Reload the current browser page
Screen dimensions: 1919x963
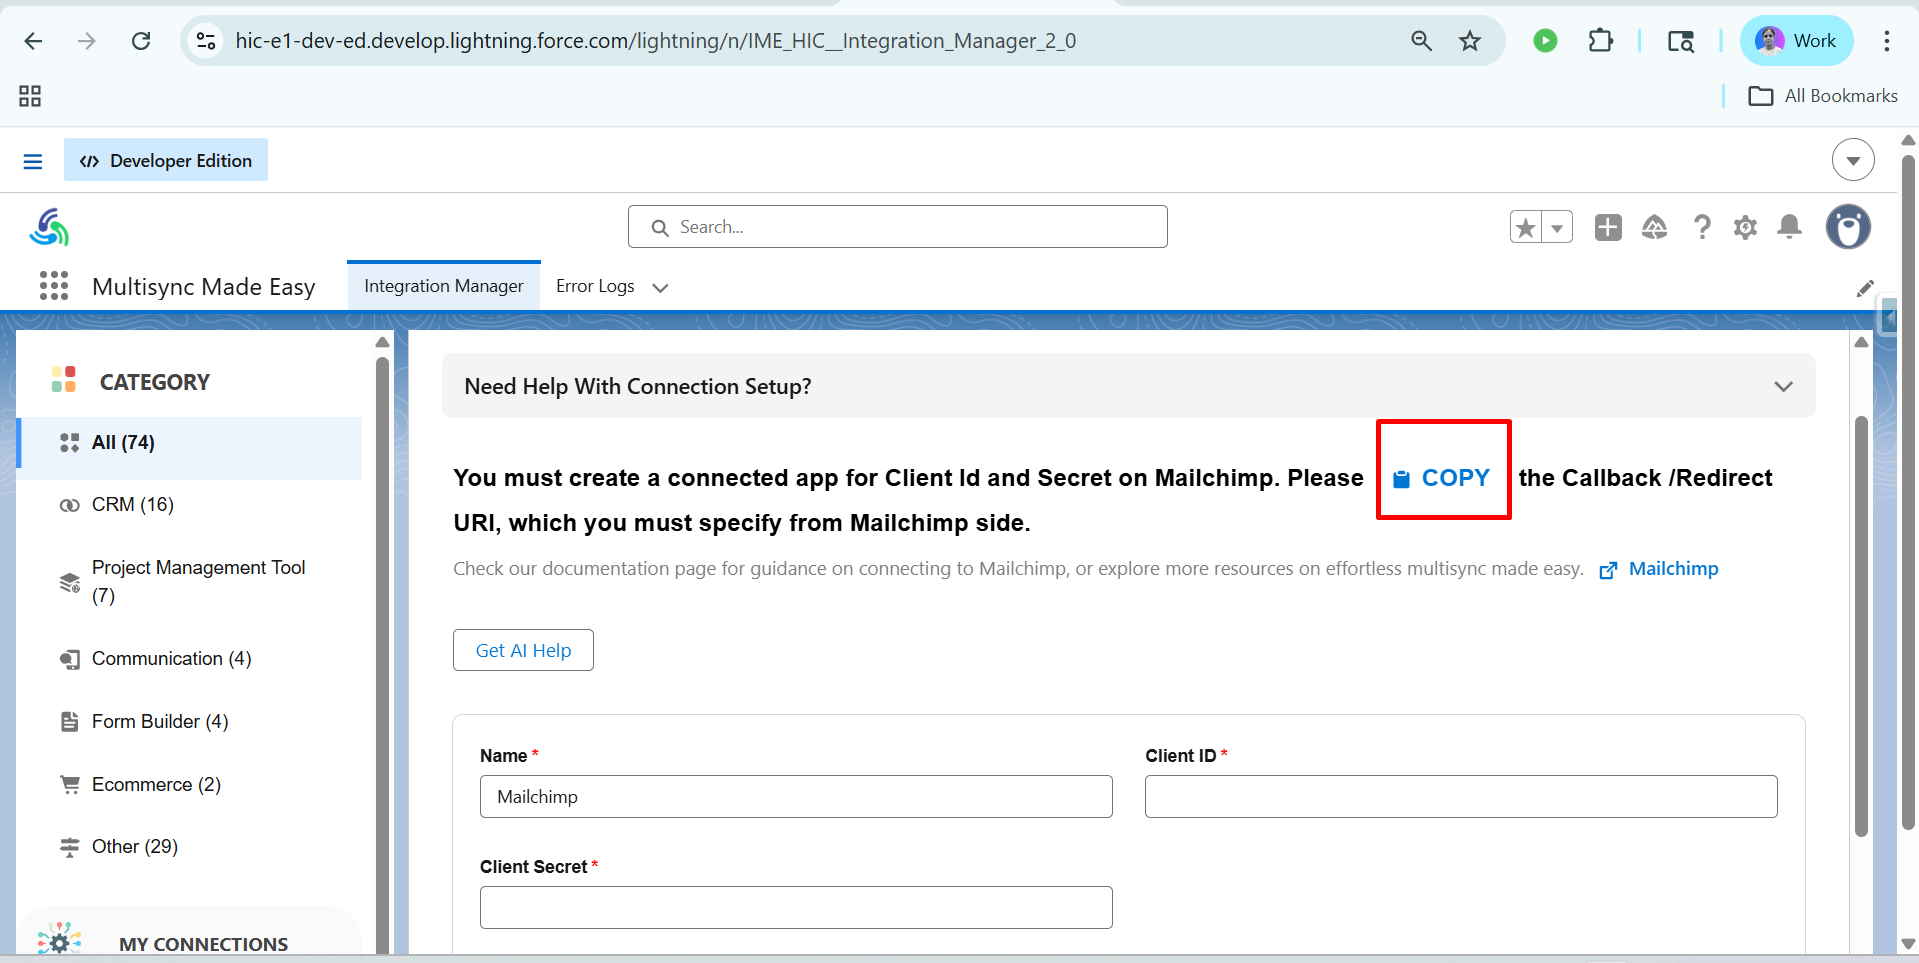click(141, 41)
